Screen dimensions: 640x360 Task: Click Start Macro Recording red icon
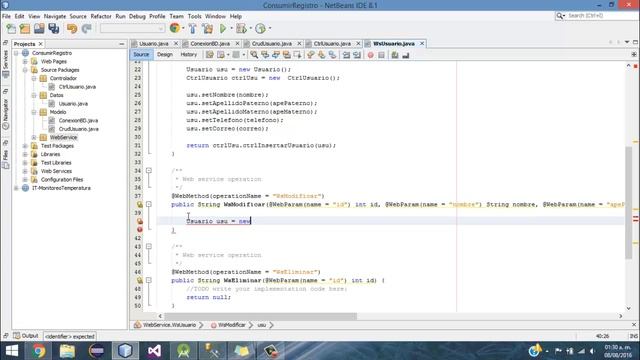pos(371,55)
